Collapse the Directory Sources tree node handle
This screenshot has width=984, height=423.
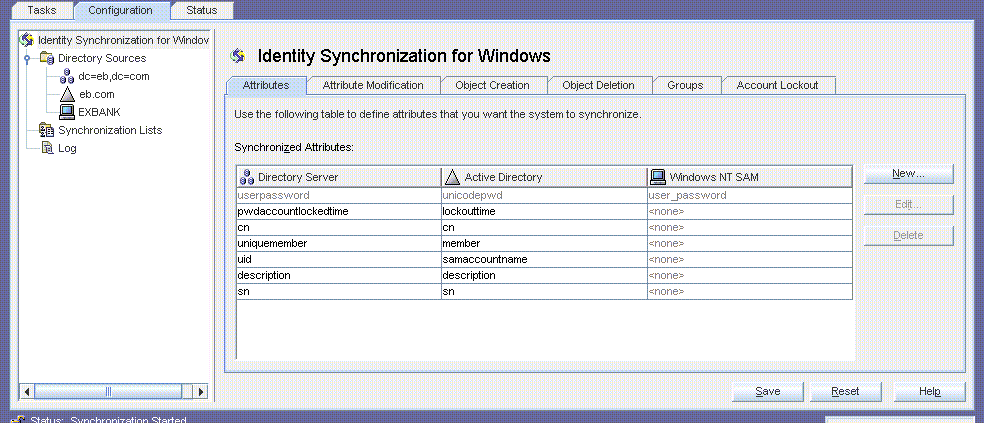(x=27, y=58)
